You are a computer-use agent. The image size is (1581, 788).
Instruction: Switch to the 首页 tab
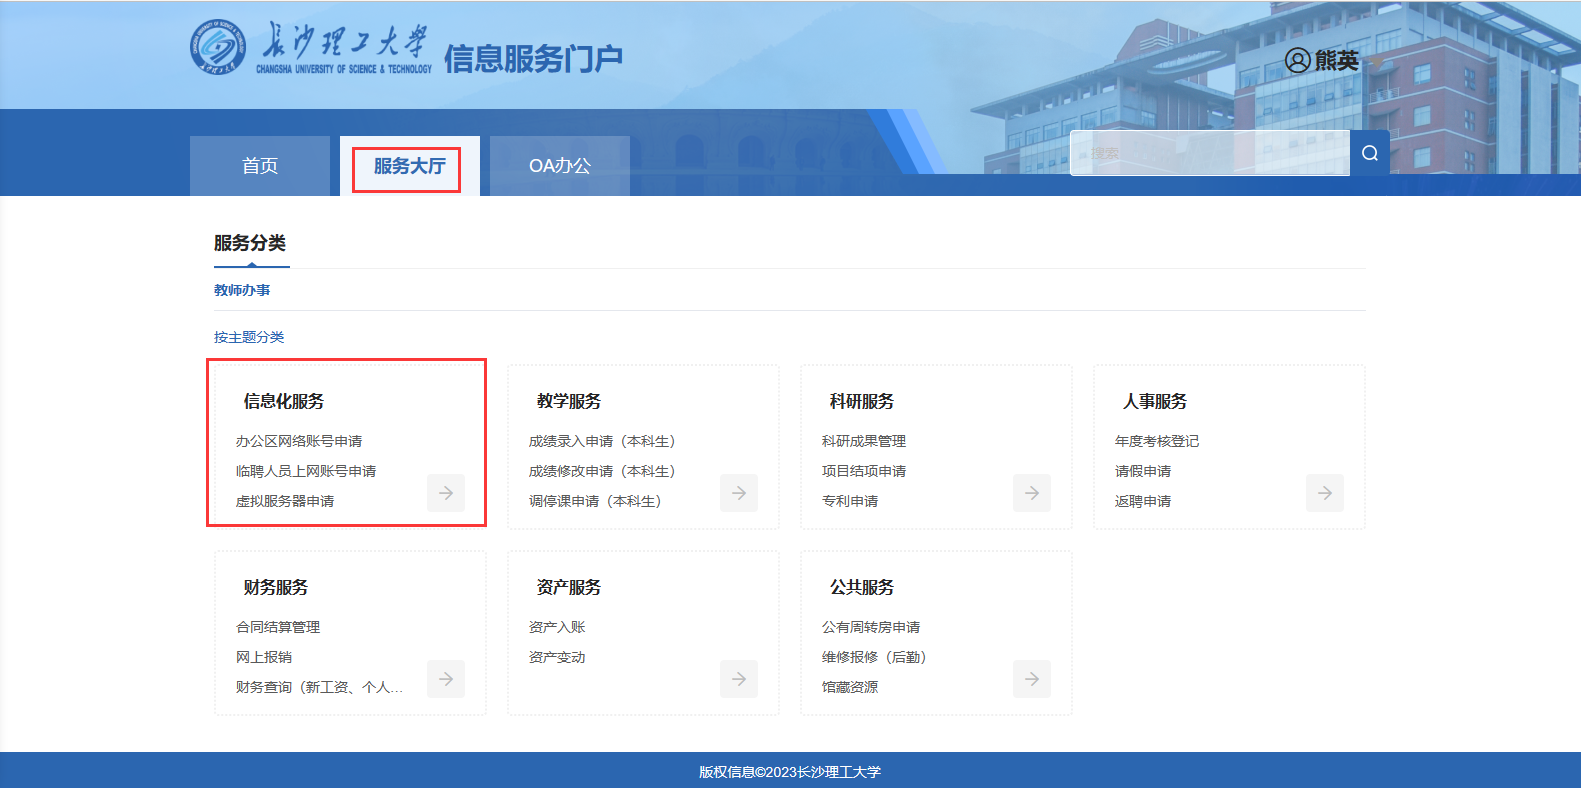[x=260, y=166]
